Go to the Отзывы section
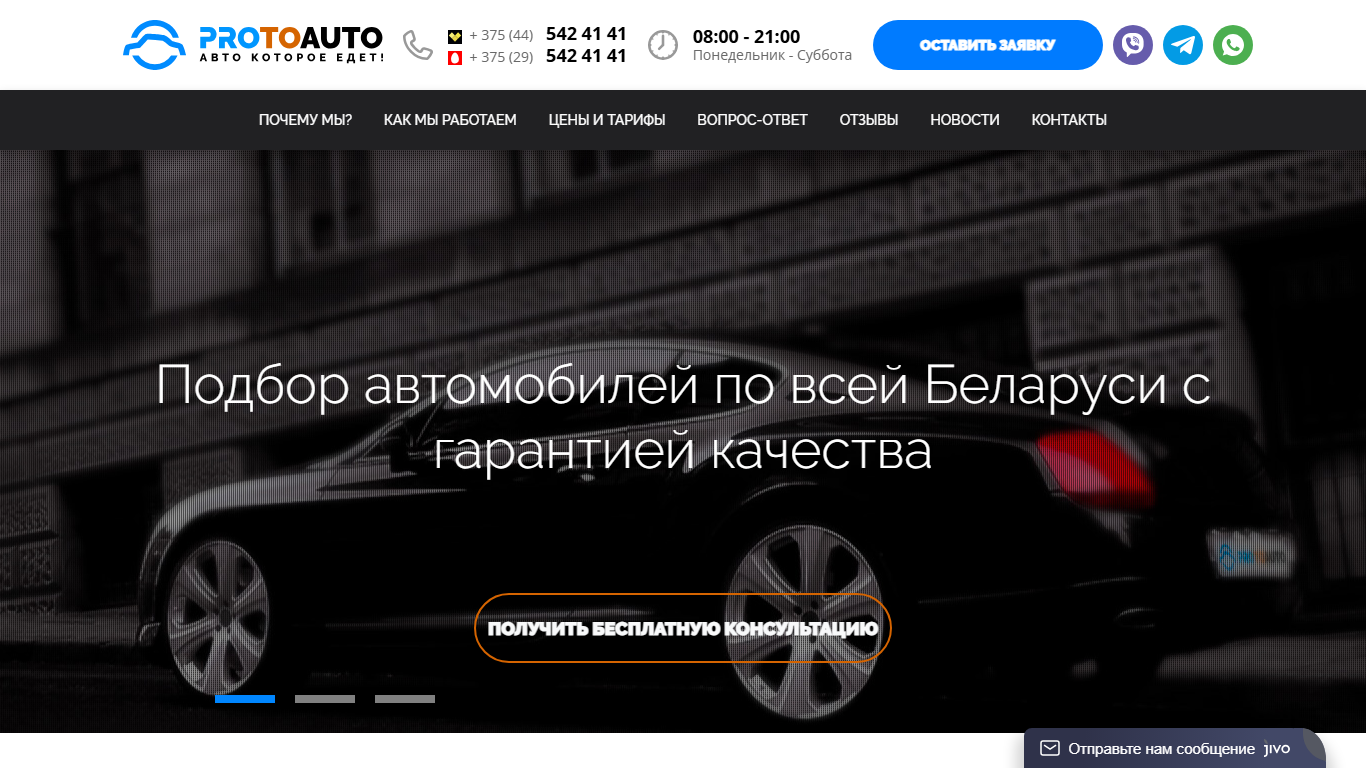Screen dimensions: 1366x768 869,120
